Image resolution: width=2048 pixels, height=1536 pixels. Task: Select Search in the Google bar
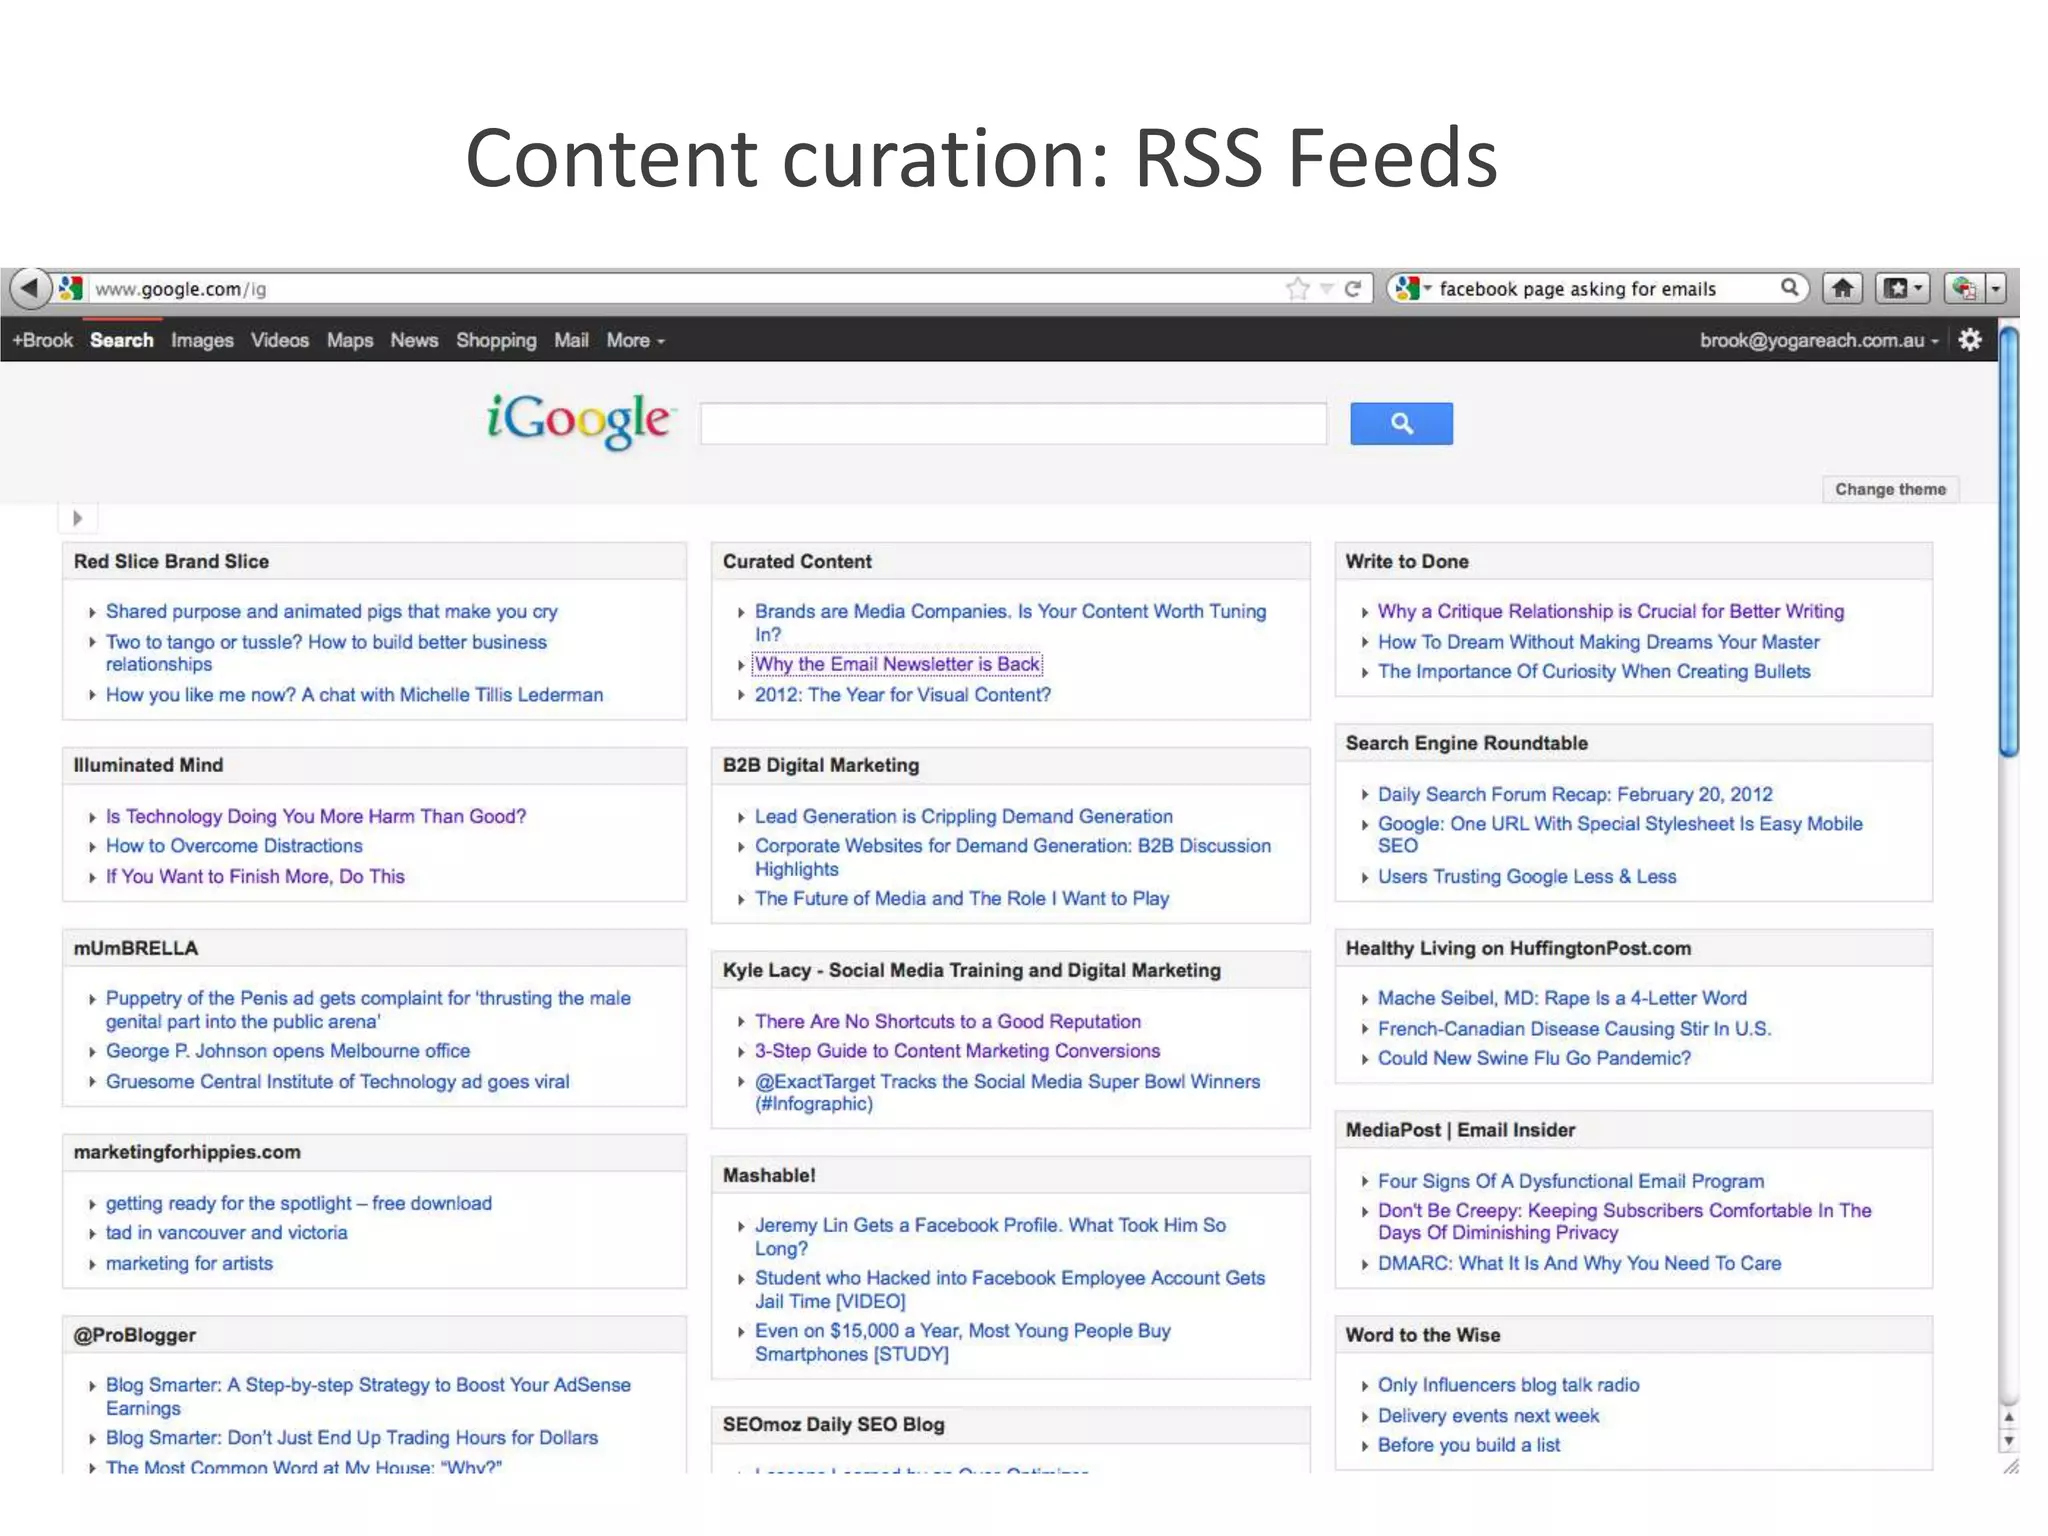point(122,340)
